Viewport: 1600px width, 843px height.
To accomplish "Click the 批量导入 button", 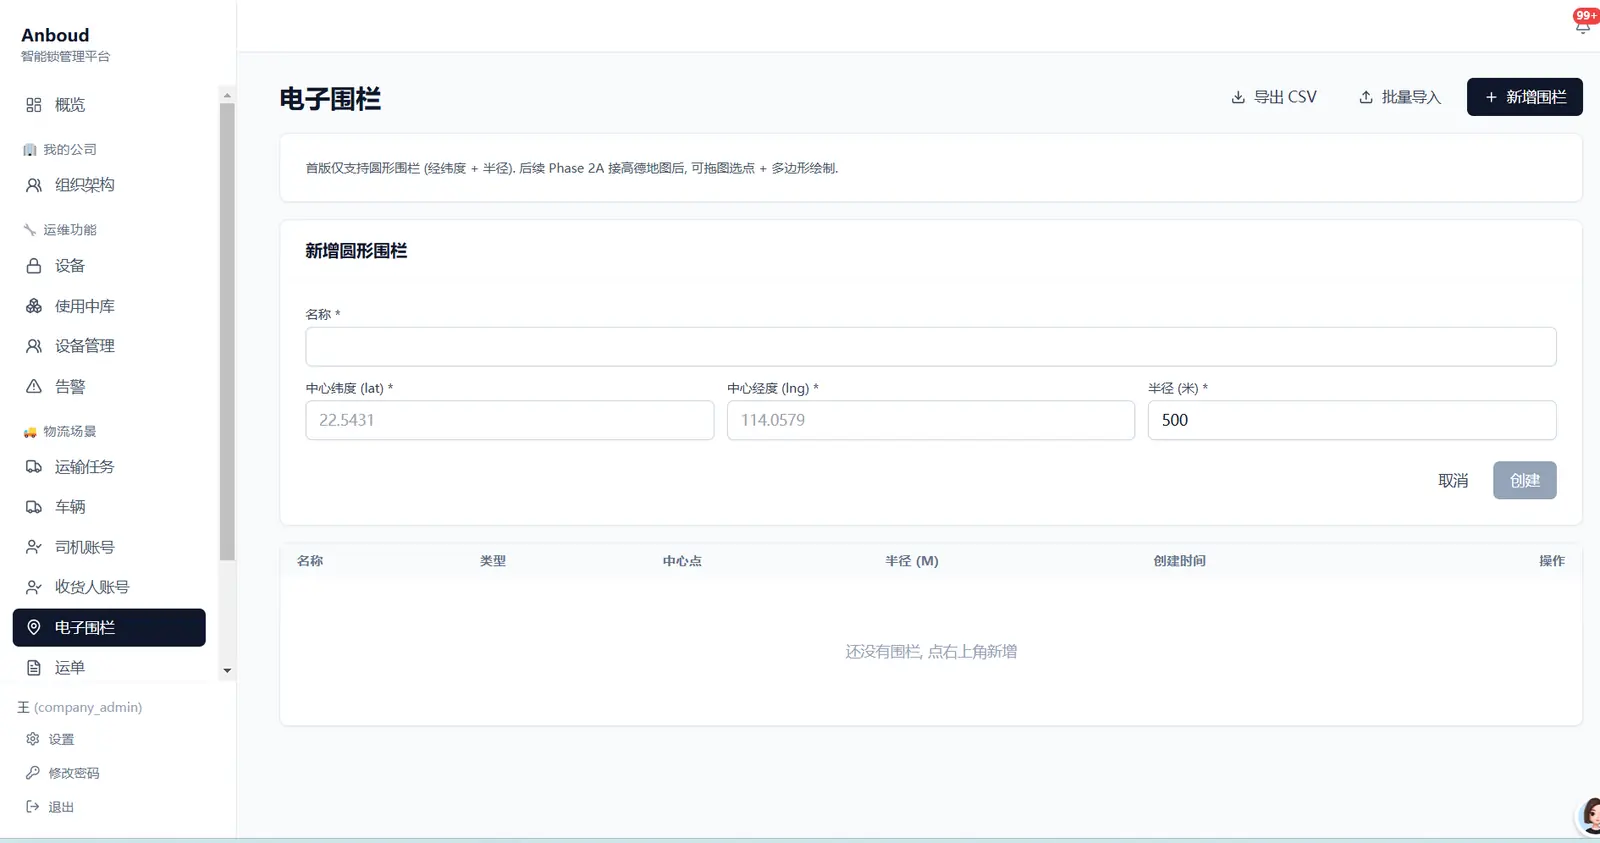I will click(1400, 97).
